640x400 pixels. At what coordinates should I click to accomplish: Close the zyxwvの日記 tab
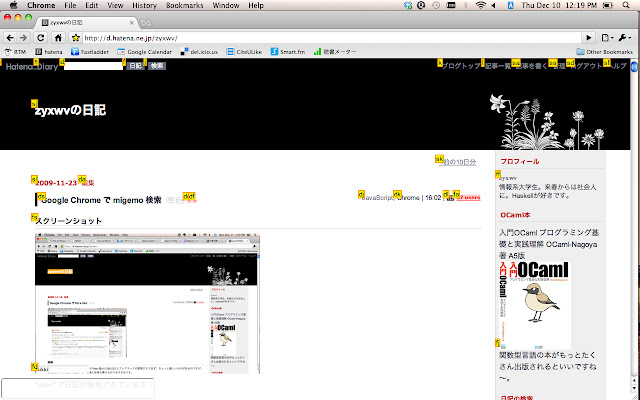coord(131,23)
